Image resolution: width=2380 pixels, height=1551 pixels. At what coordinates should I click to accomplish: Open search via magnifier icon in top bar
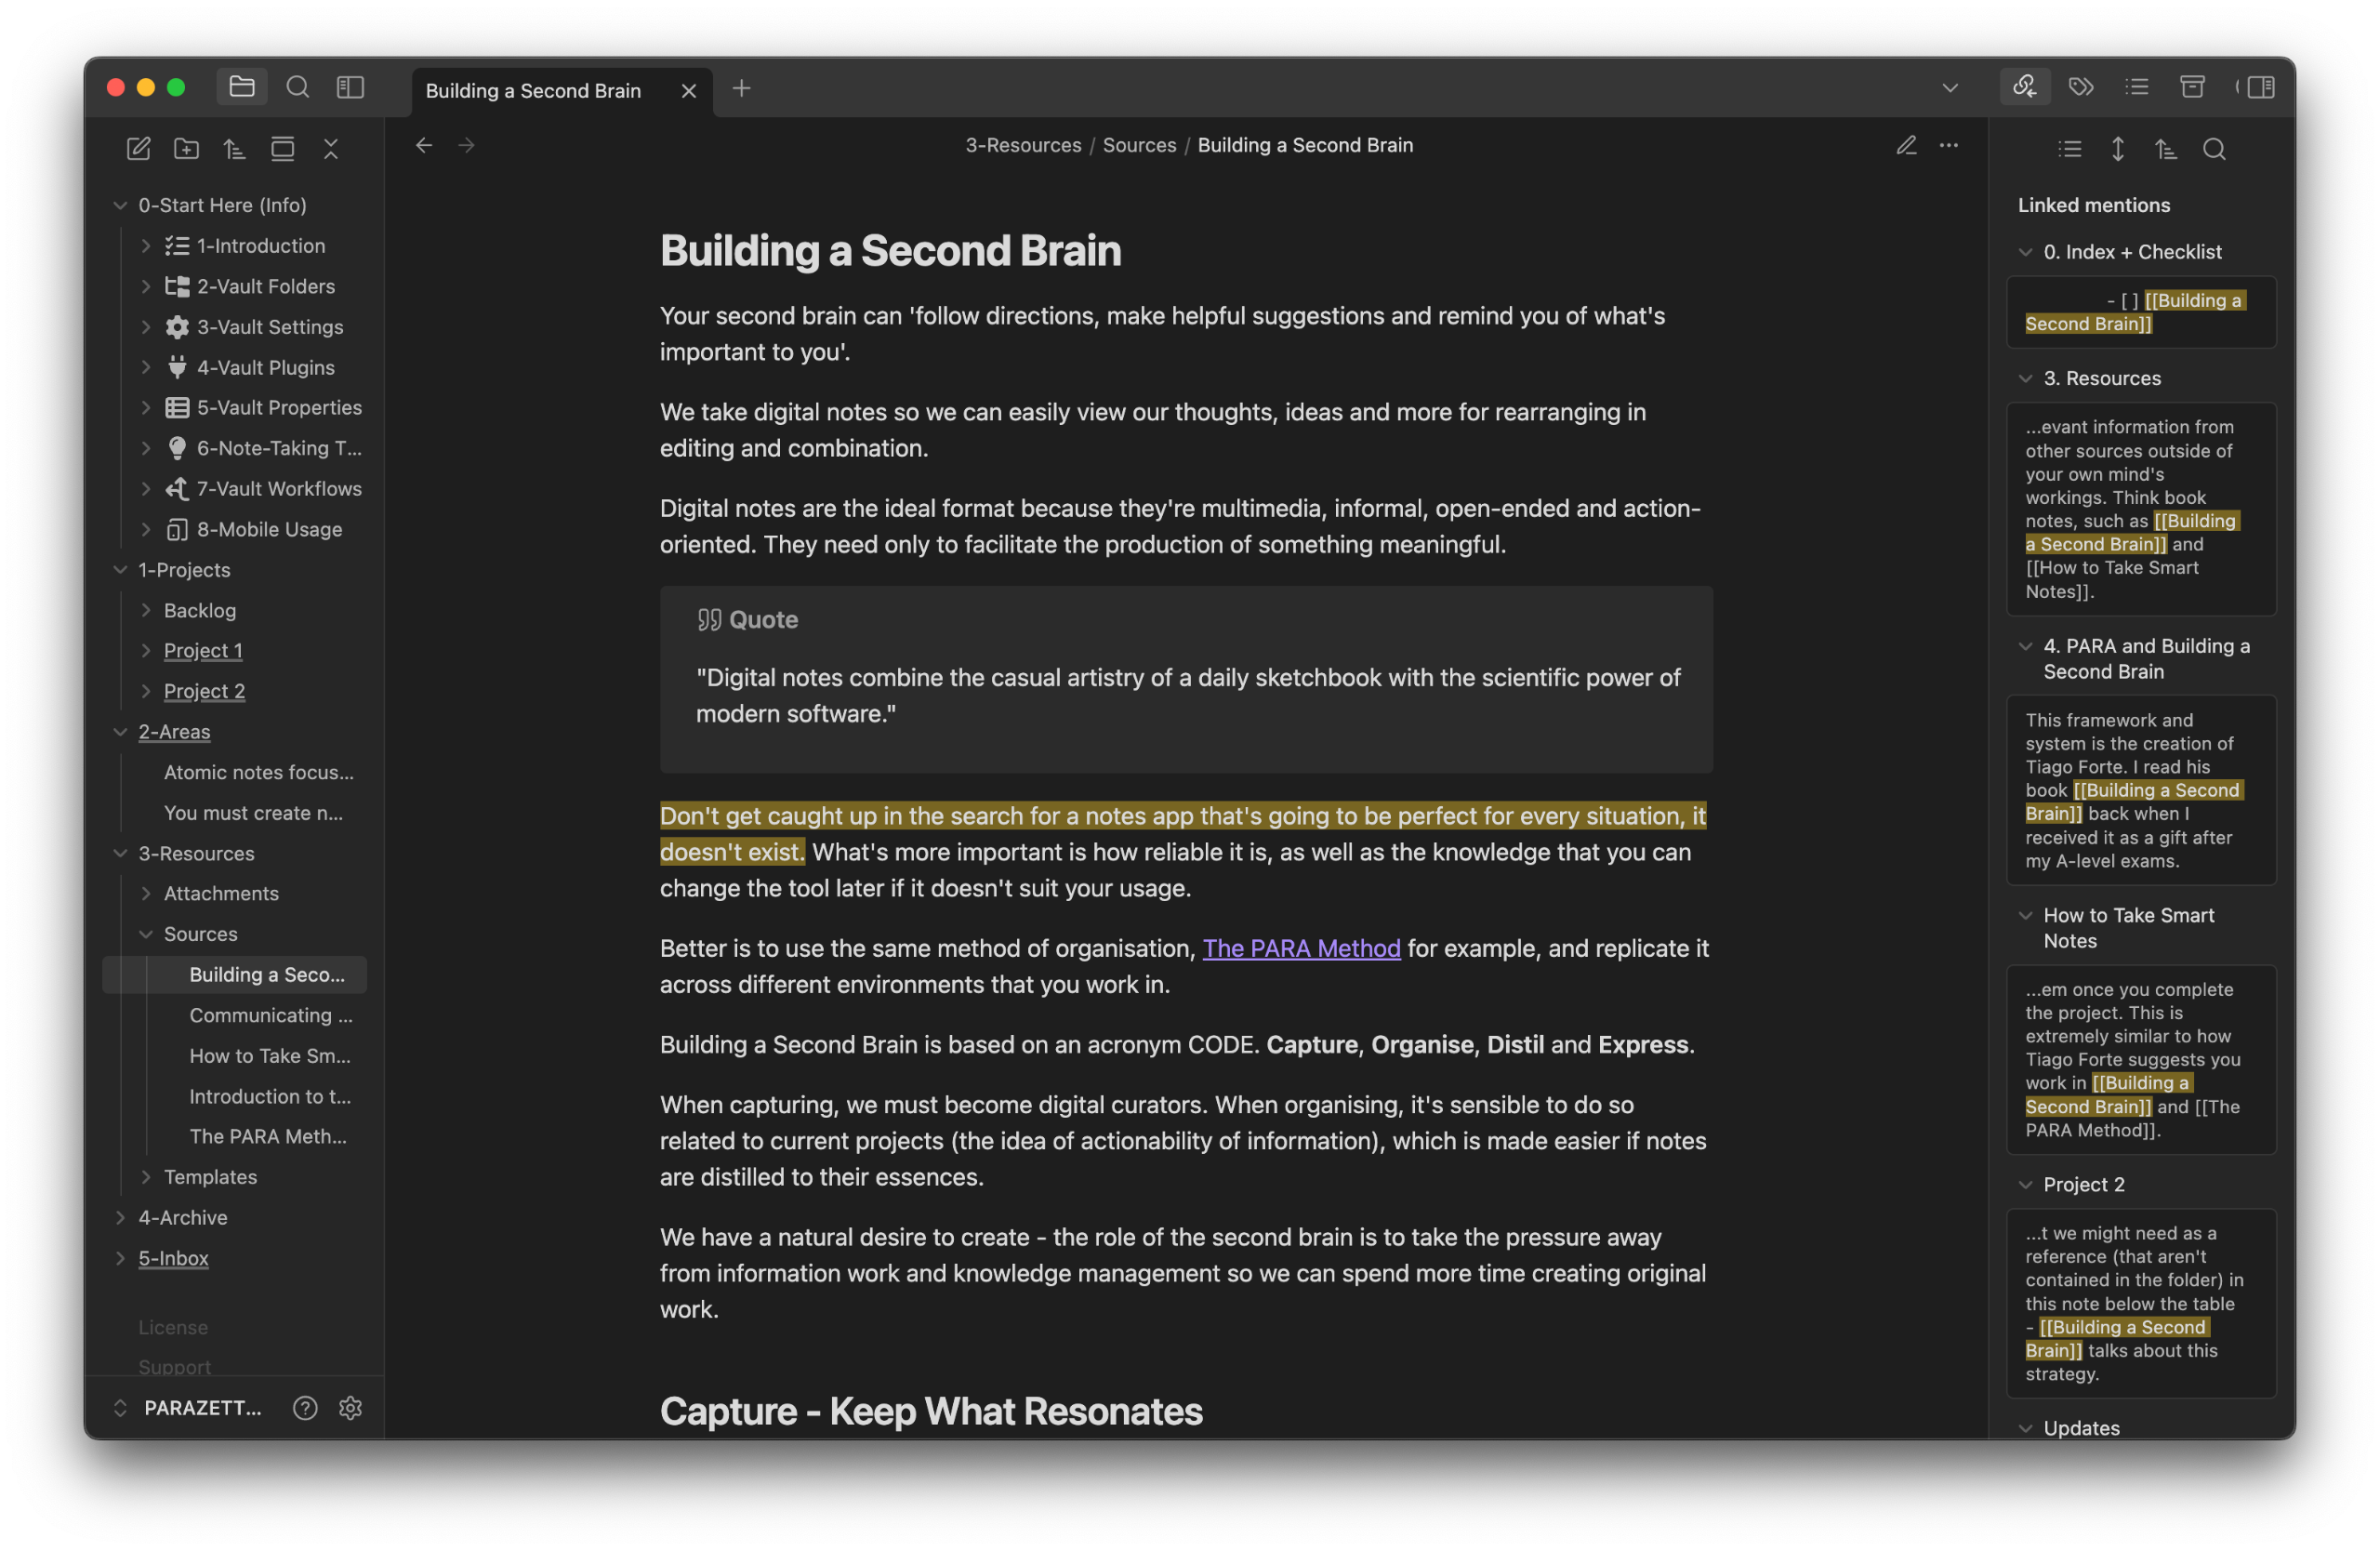tap(297, 87)
